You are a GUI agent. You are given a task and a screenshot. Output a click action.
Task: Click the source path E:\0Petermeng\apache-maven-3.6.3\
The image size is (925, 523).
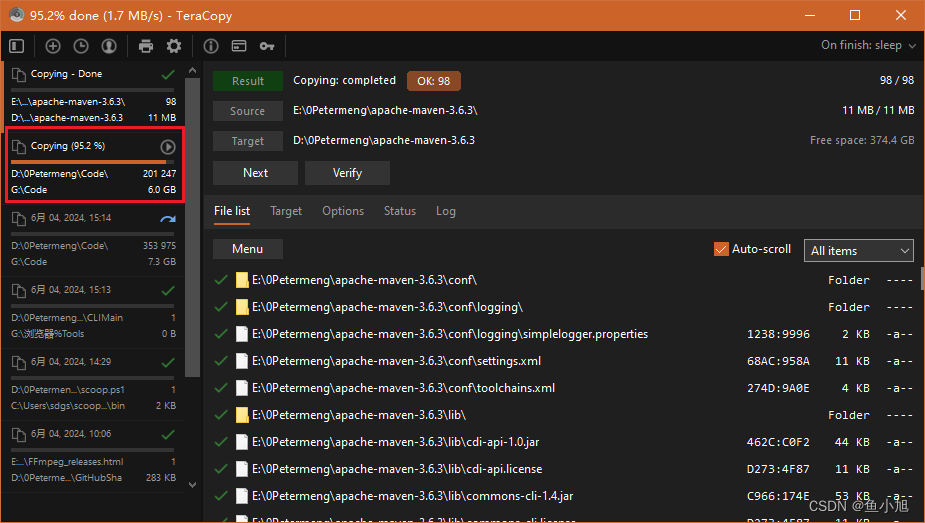385,110
